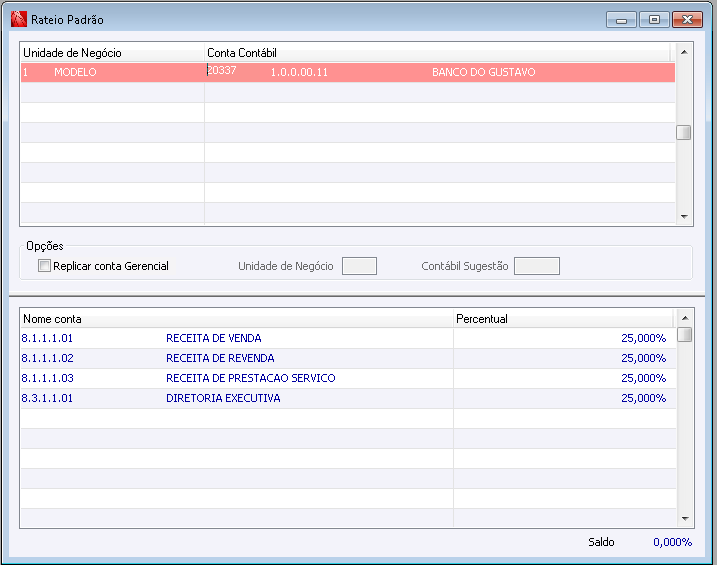Viewport: 717px width, 565px height.
Task: Click the Rateio Padrão application icon
Action: pos(19,19)
